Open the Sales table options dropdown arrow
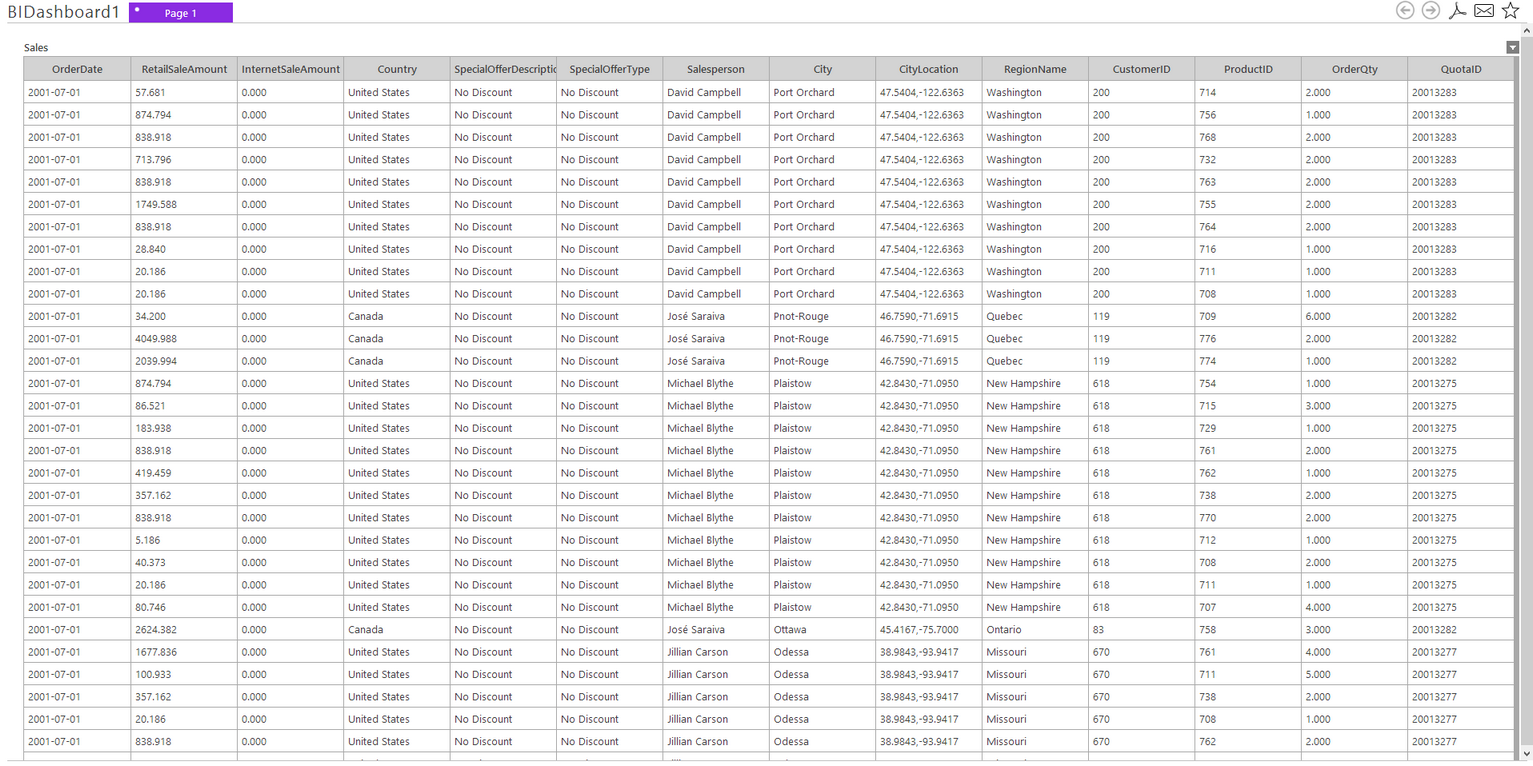The height and width of the screenshot is (766, 1533). 1512,47
